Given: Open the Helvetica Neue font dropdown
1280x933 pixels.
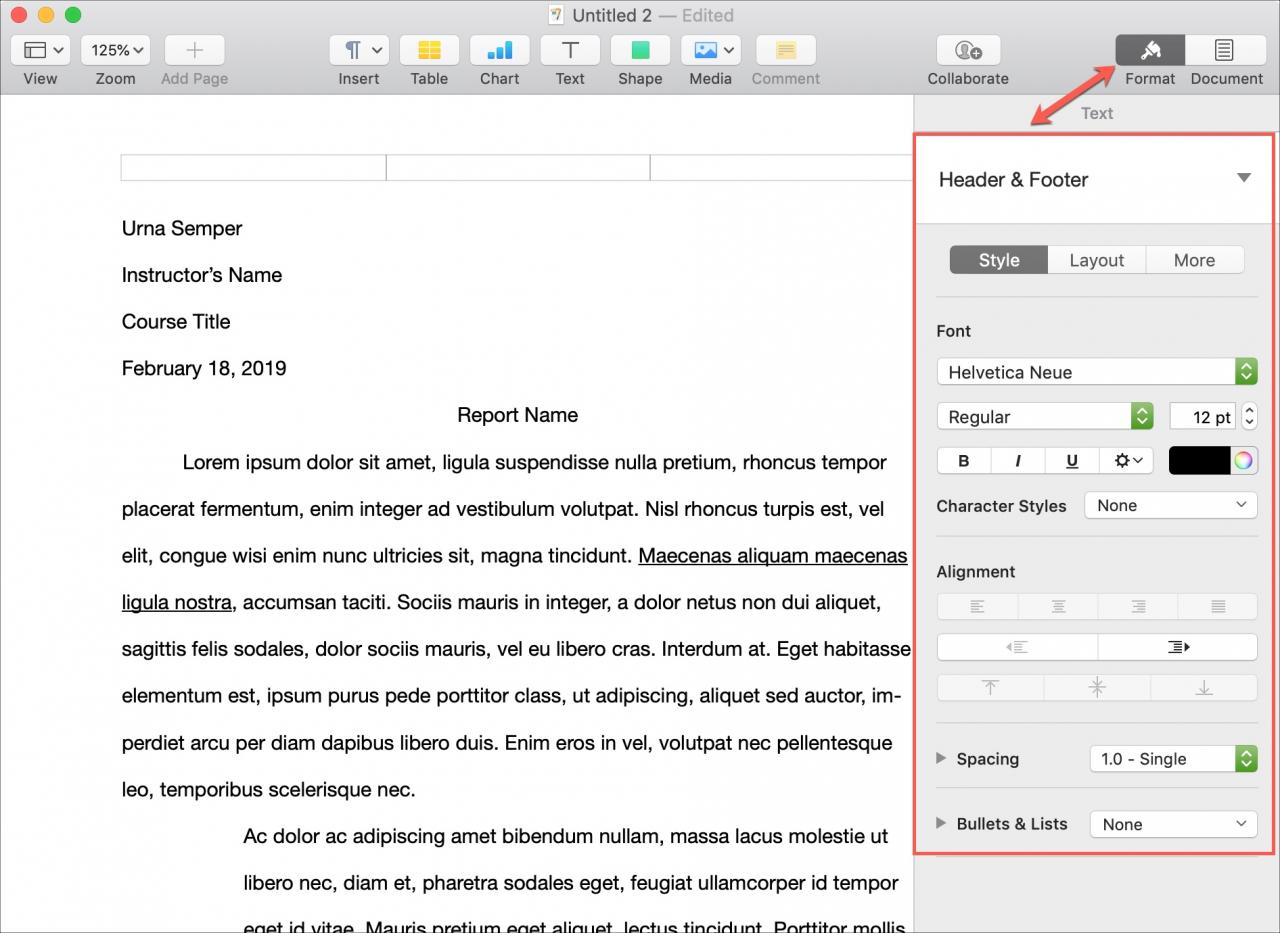Looking at the screenshot, I should pyautogui.click(x=1097, y=372).
